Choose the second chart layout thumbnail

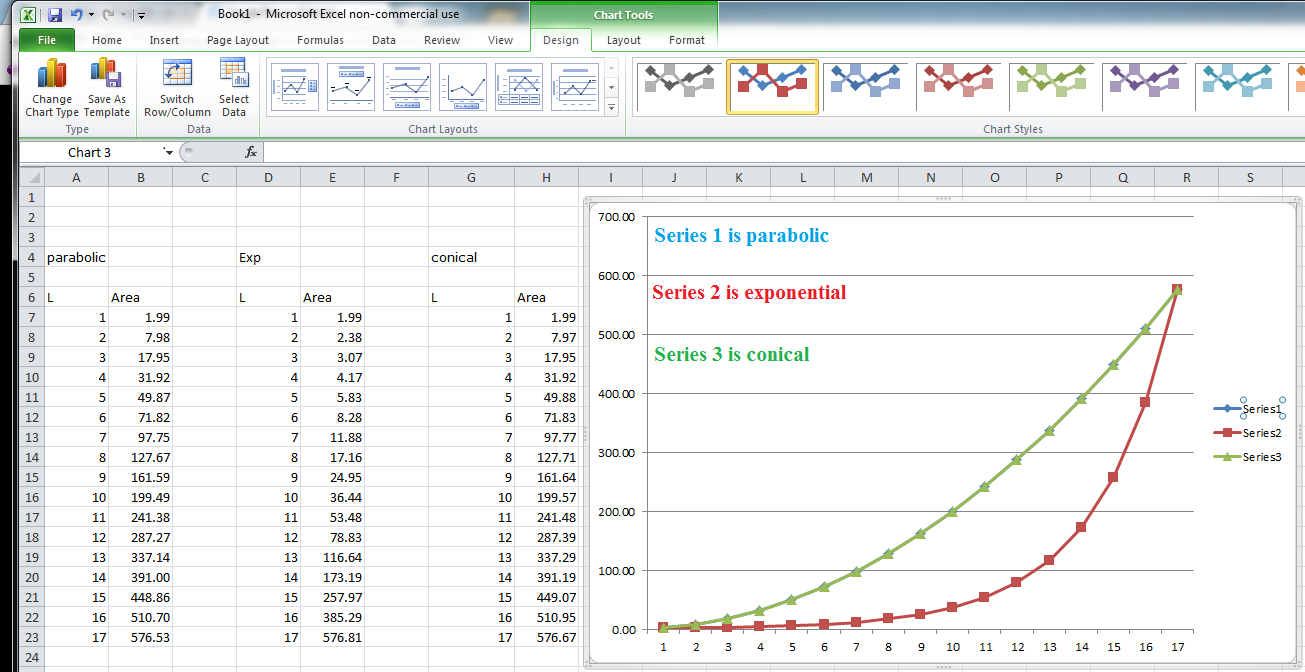coord(351,87)
